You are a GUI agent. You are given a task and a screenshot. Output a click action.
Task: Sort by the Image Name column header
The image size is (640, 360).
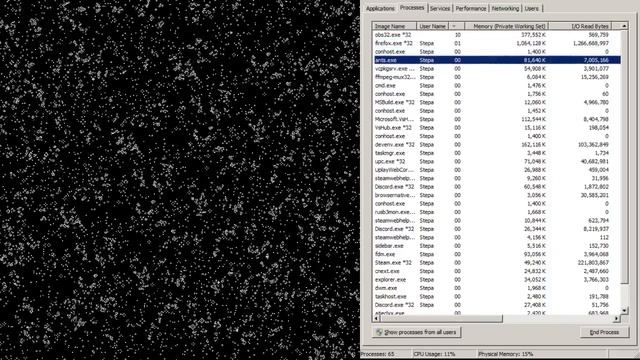click(x=394, y=26)
